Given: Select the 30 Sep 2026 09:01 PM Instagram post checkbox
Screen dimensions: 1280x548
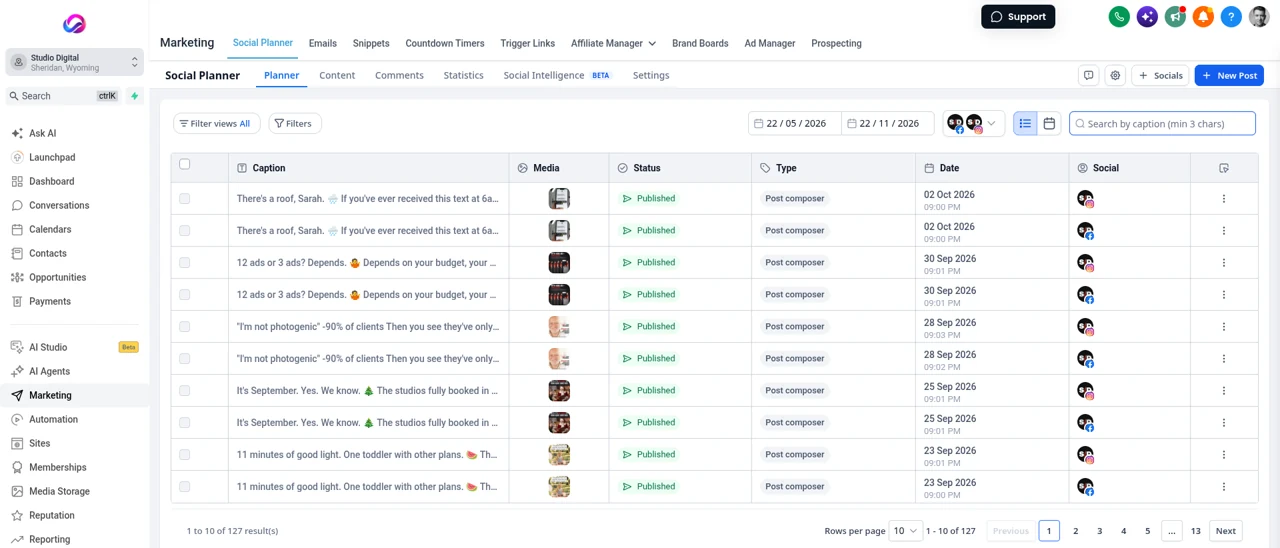Looking at the screenshot, I should (185, 263).
